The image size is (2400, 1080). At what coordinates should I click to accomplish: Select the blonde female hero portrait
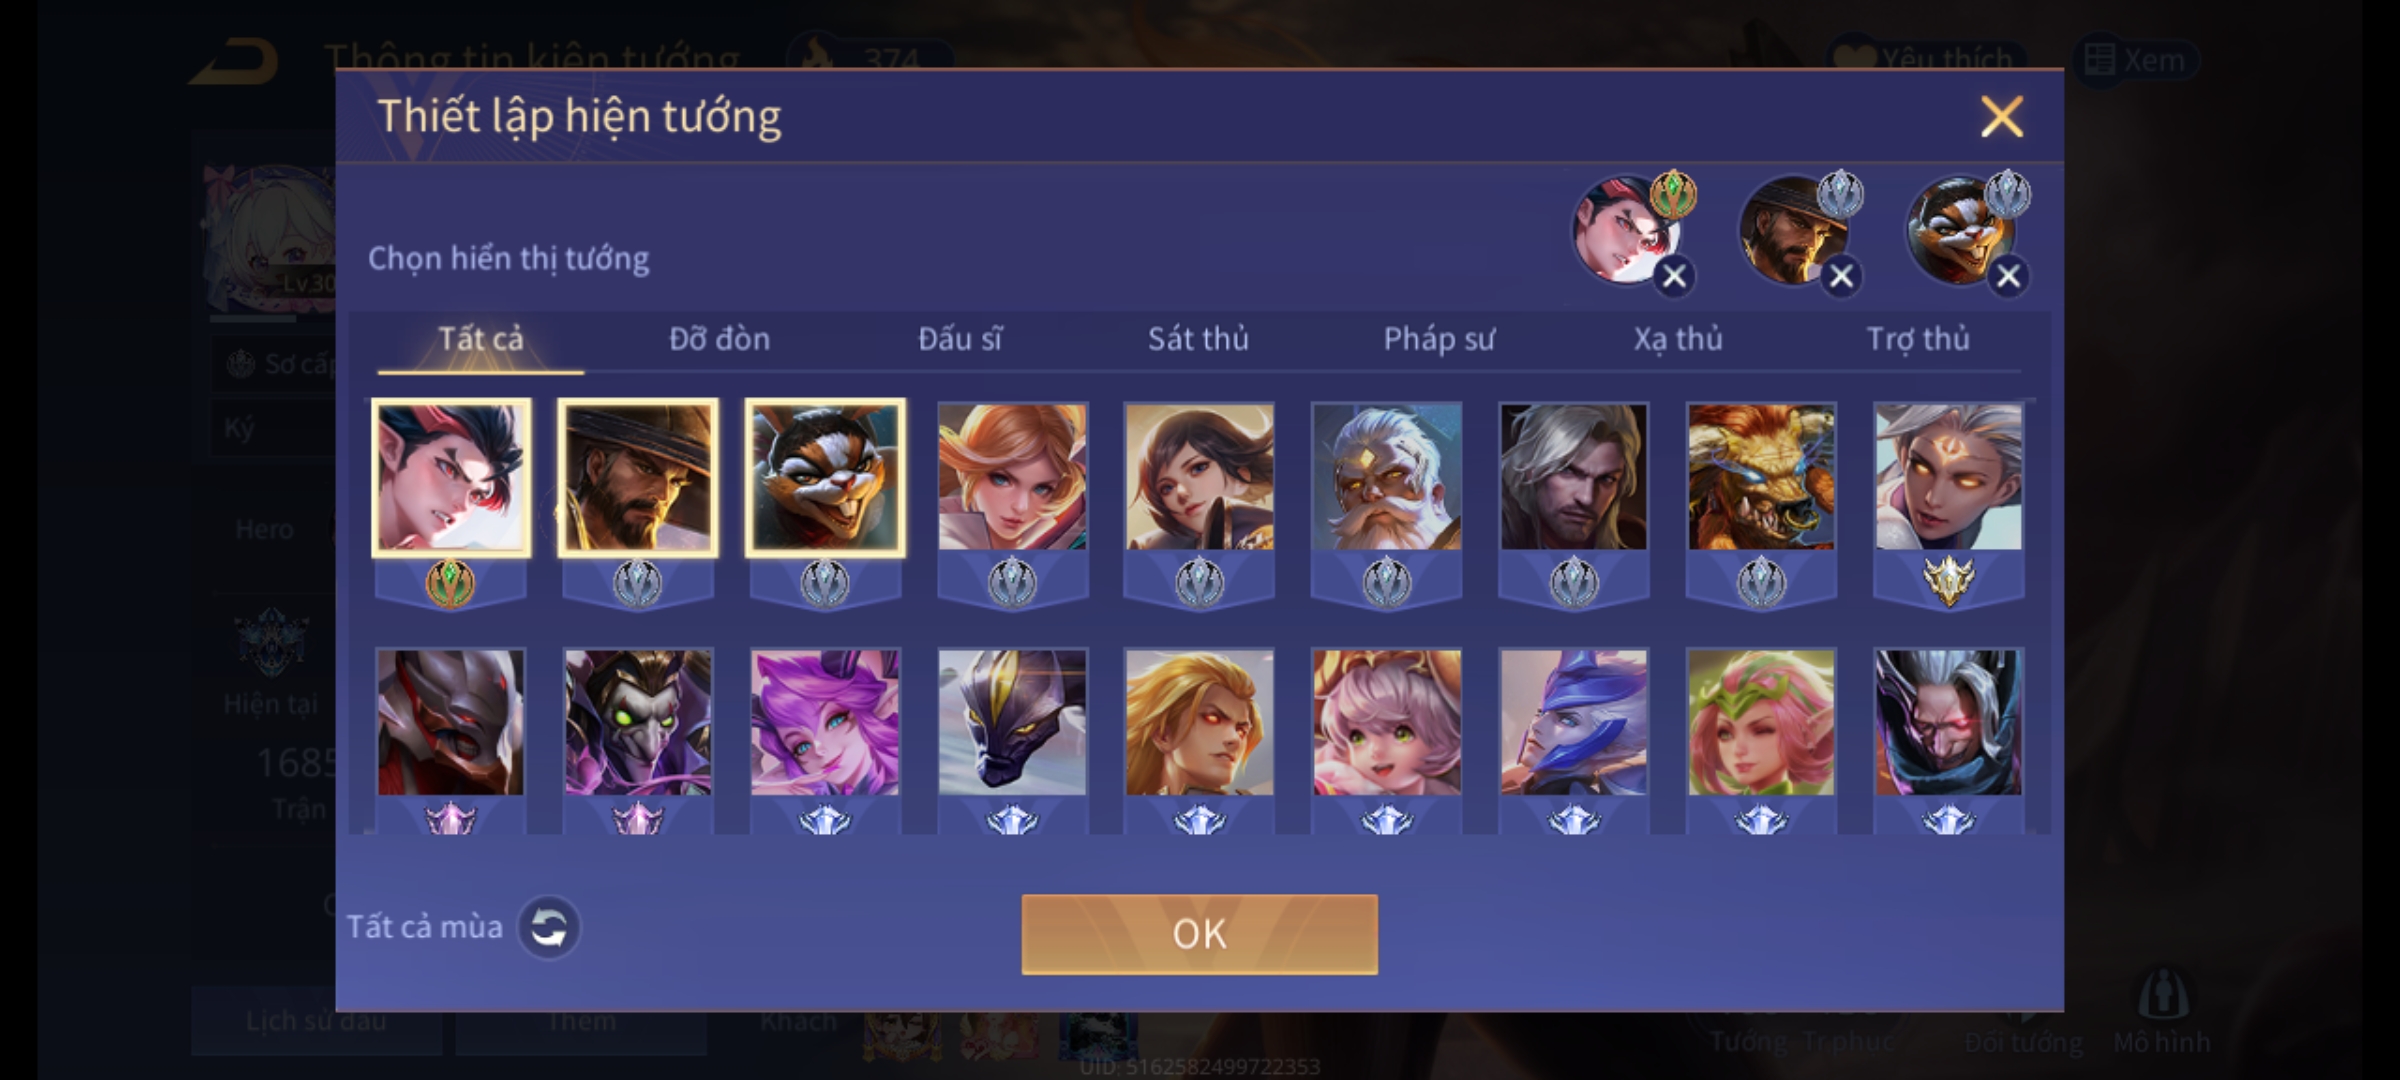1012,478
